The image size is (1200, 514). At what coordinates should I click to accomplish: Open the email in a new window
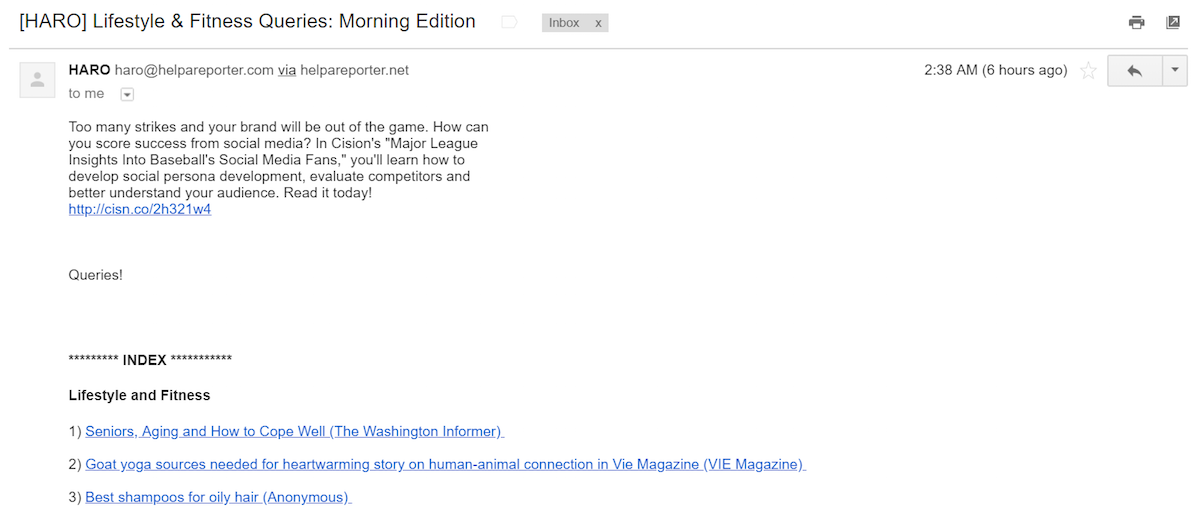[1173, 22]
